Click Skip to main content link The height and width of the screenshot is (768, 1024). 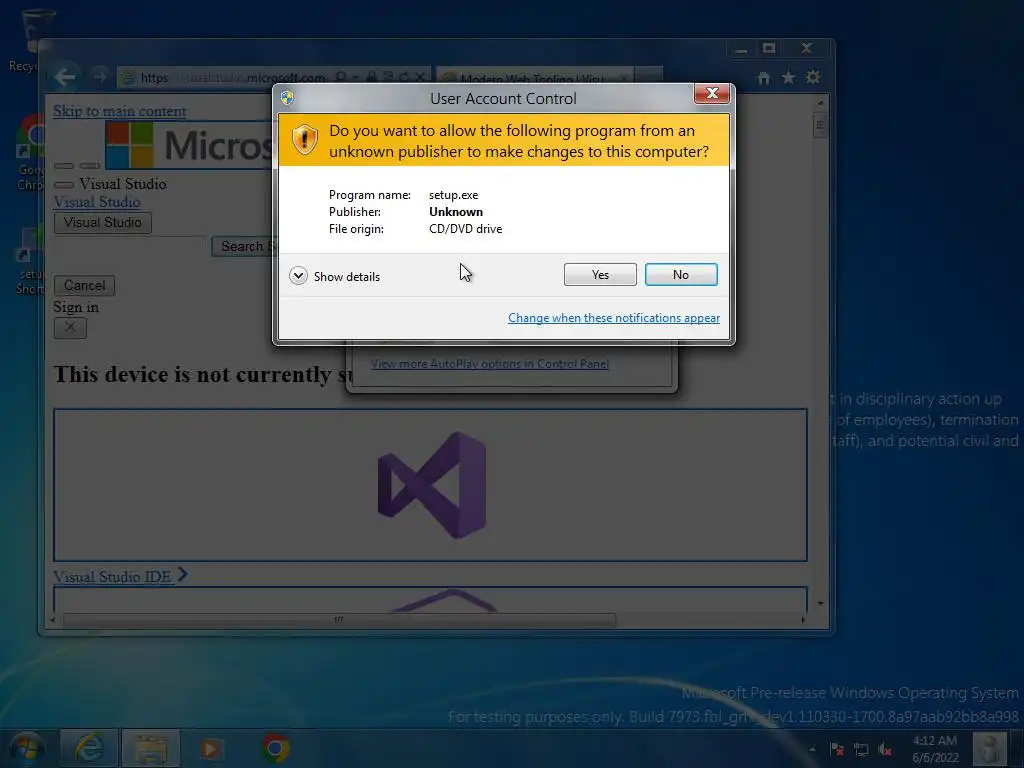coord(120,111)
